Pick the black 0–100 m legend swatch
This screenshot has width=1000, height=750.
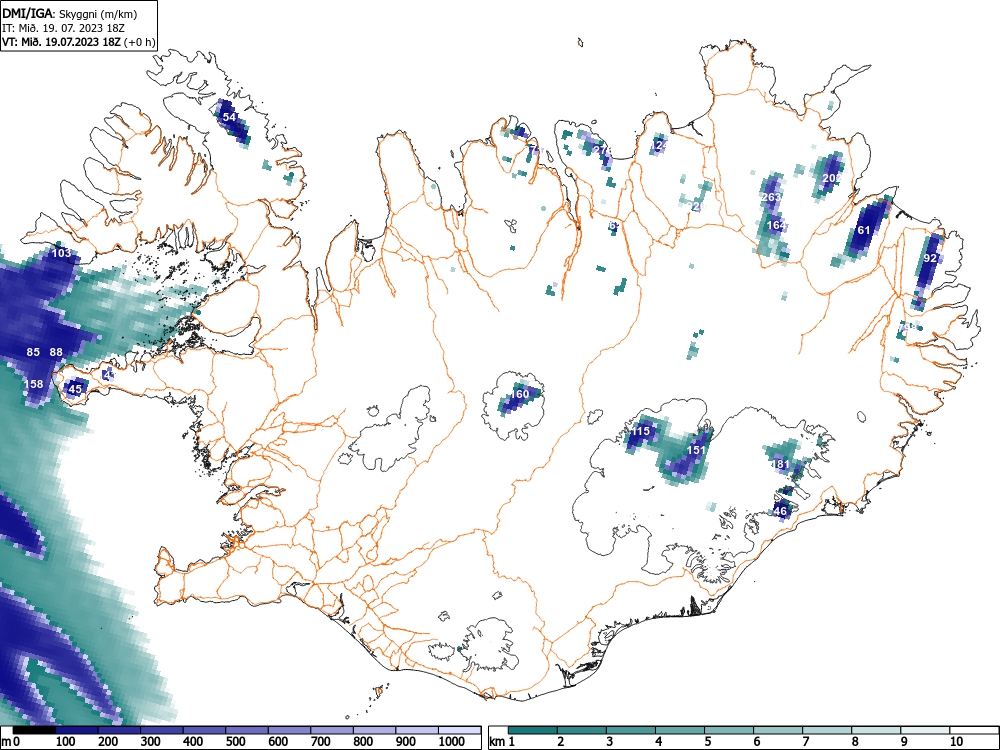(34, 730)
